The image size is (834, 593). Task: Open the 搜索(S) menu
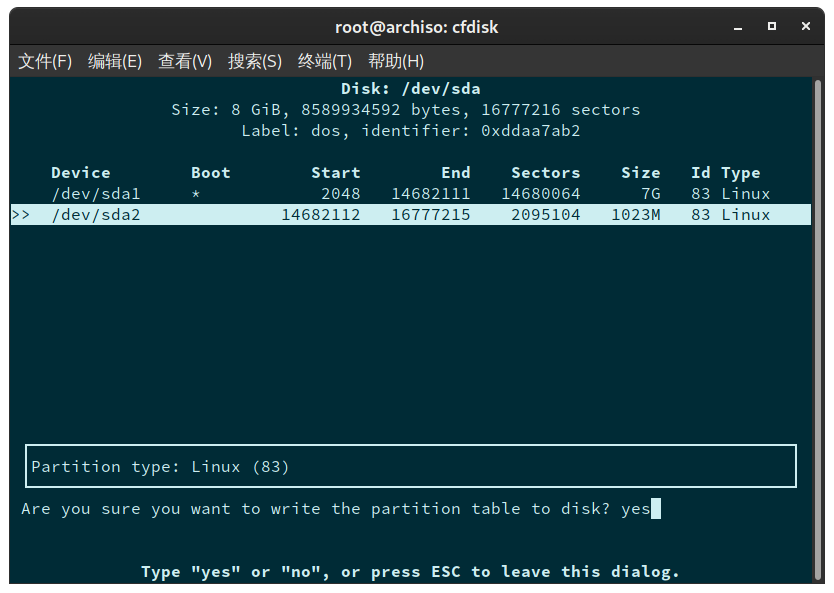254,61
